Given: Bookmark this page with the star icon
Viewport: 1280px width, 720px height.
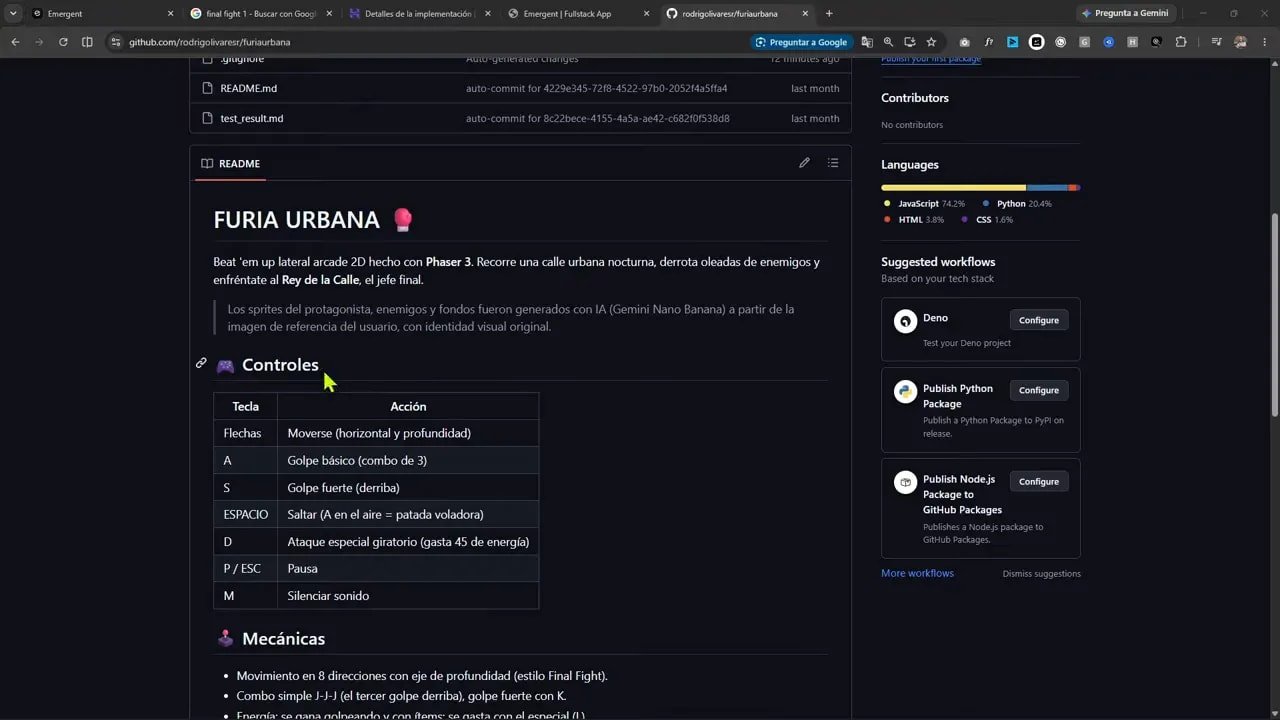Looking at the screenshot, I should coord(931,42).
